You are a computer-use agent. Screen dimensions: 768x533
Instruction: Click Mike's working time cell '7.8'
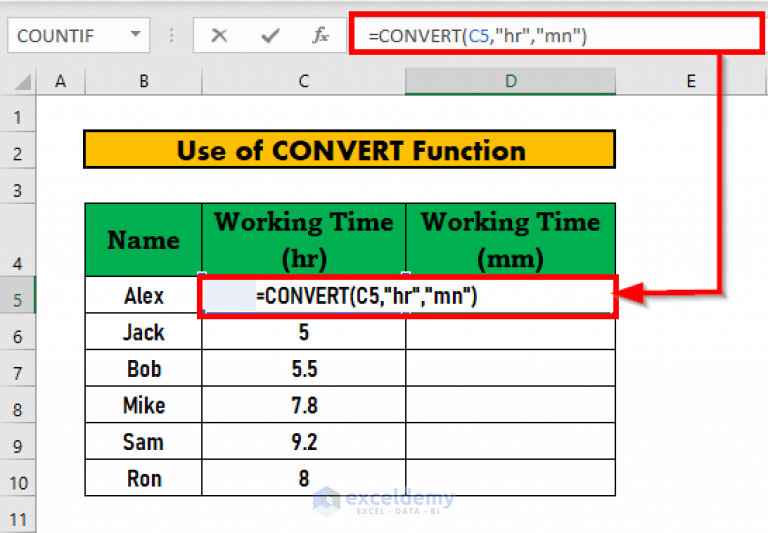coord(304,405)
